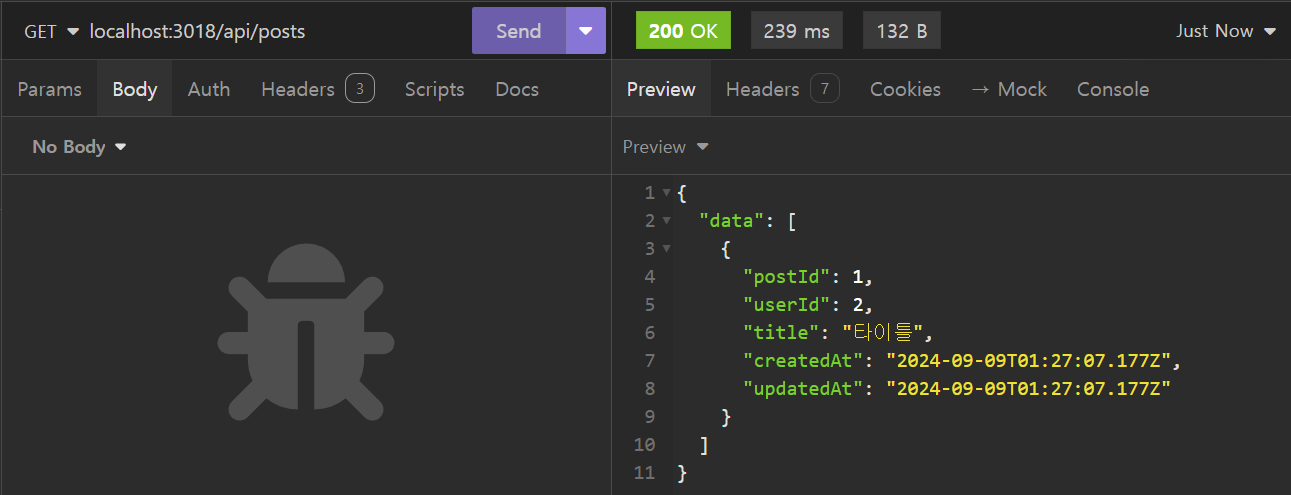Switch to the Console tab
Image resolution: width=1291 pixels, height=495 pixels.
pyautogui.click(x=1113, y=89)
